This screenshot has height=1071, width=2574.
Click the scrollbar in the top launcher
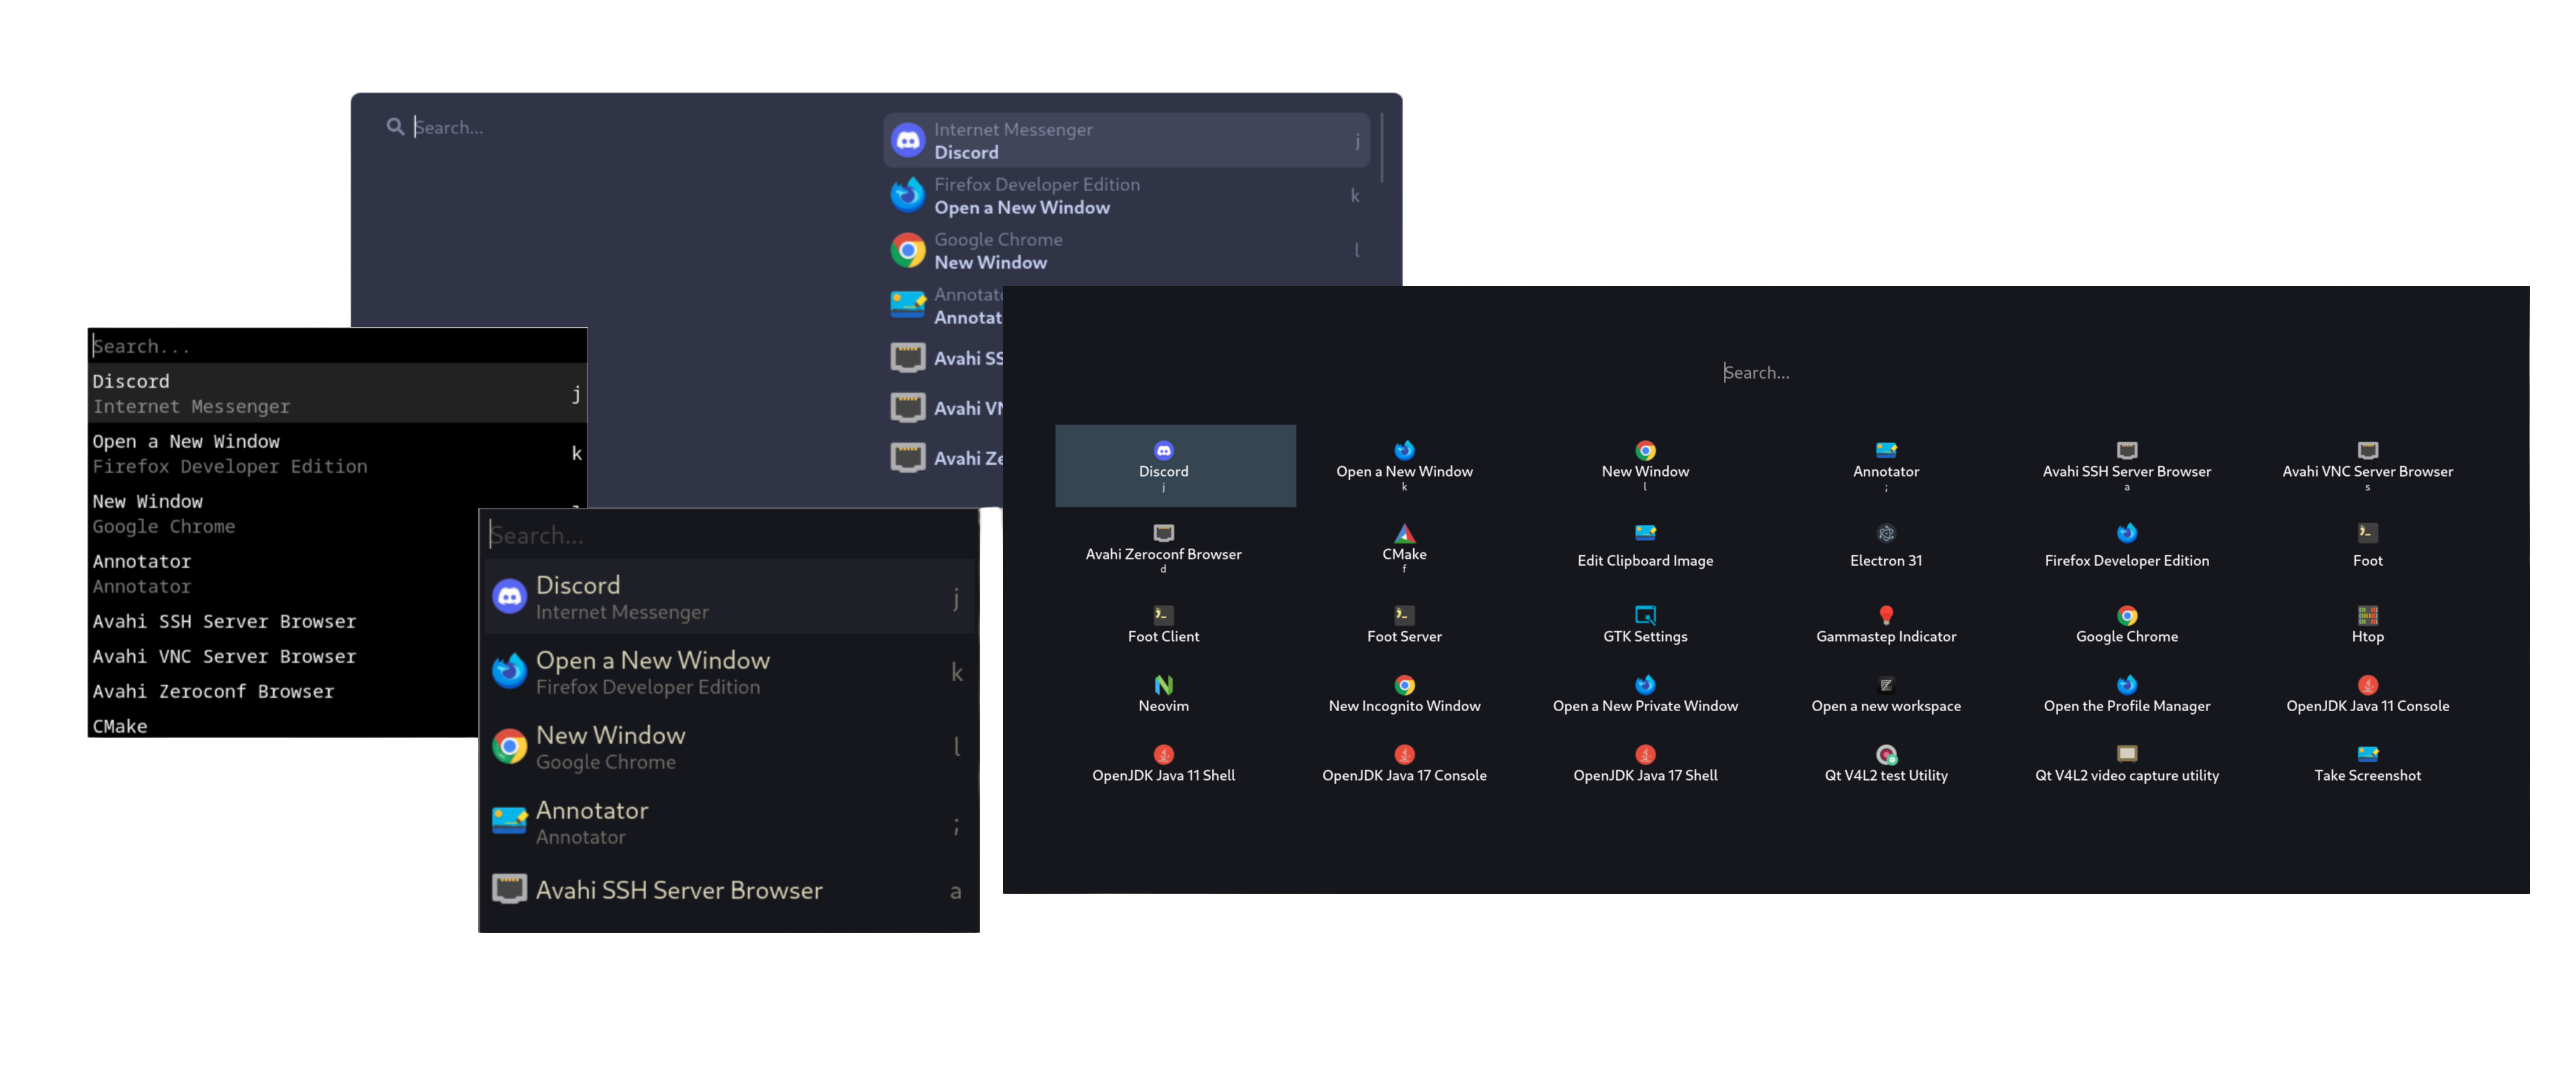(x=1382, y=148)
